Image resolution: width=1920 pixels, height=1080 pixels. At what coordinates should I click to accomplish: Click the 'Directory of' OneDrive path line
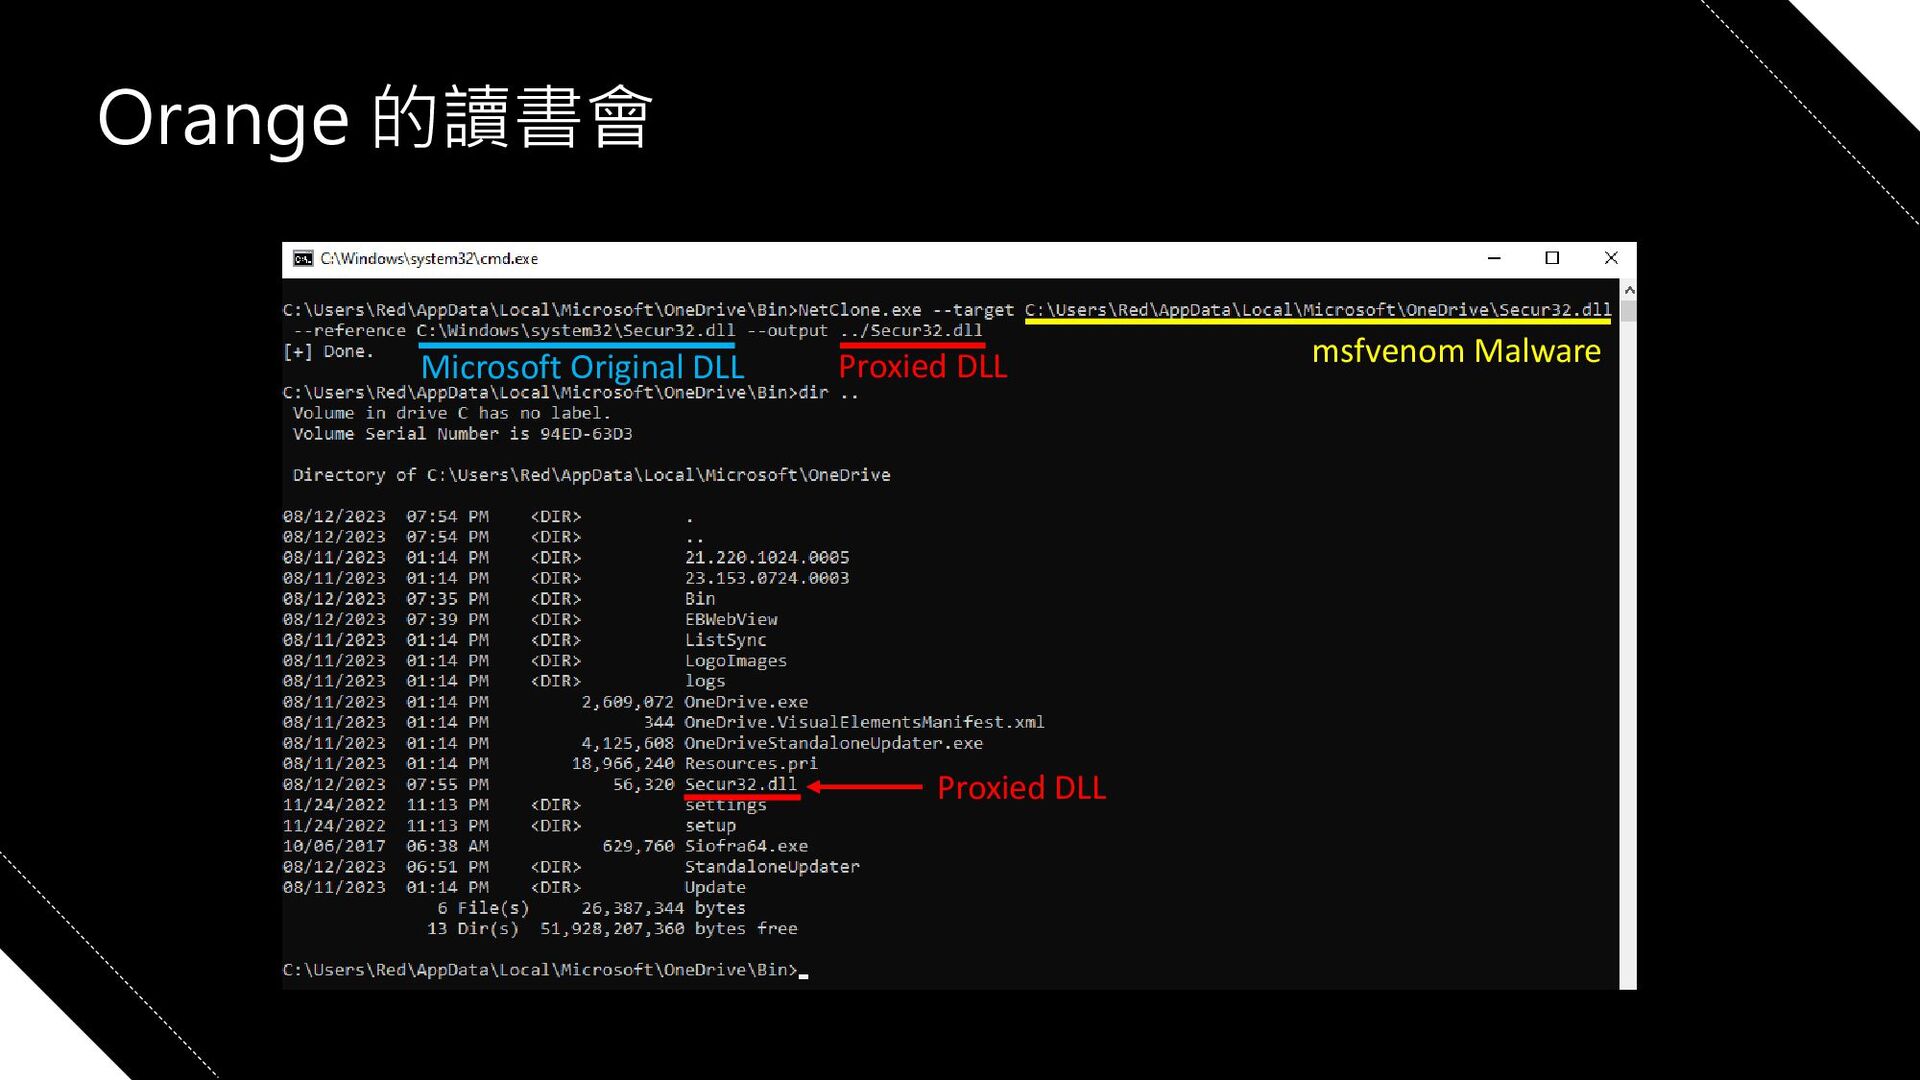pos(591,475)
